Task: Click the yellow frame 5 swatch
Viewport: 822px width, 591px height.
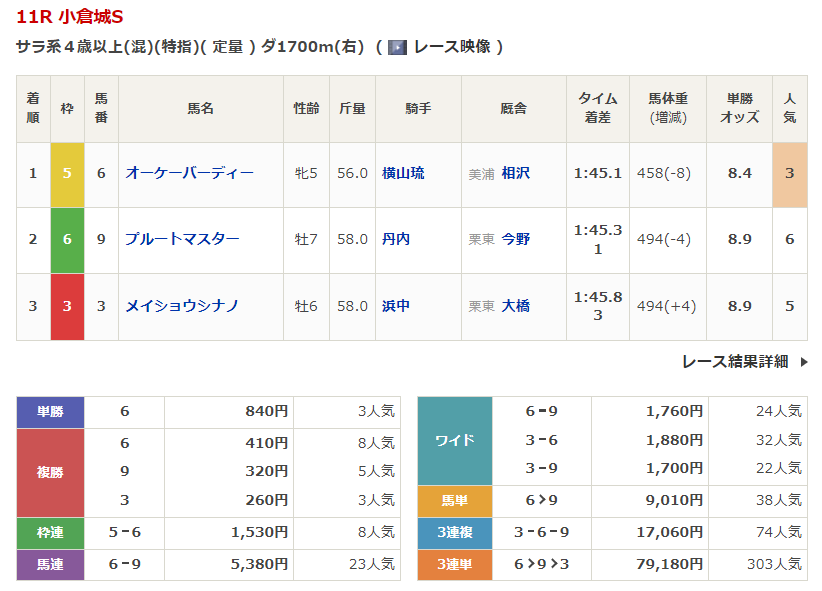Action: tap(67, 173)
